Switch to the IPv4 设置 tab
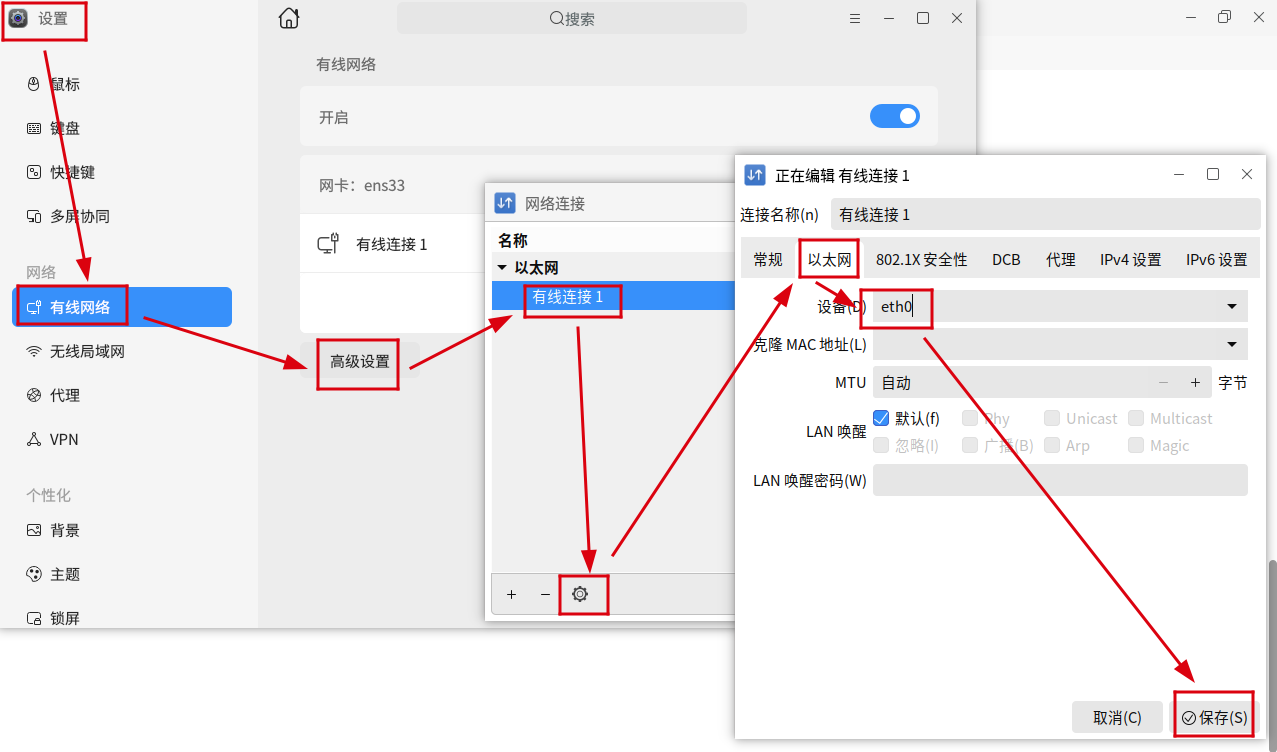1277x752 pixels. tap(1130, 259)
